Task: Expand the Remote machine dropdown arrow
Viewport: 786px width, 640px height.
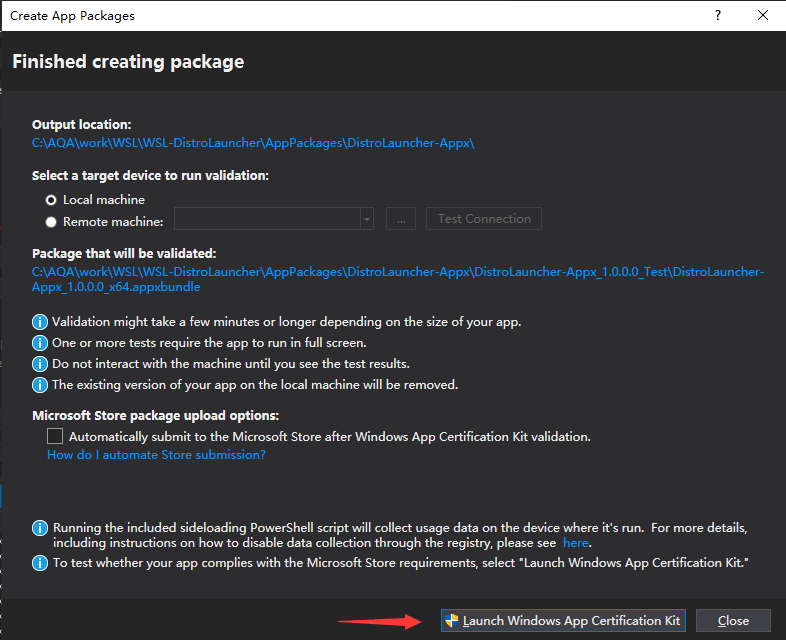Action: tap(367, 219)
